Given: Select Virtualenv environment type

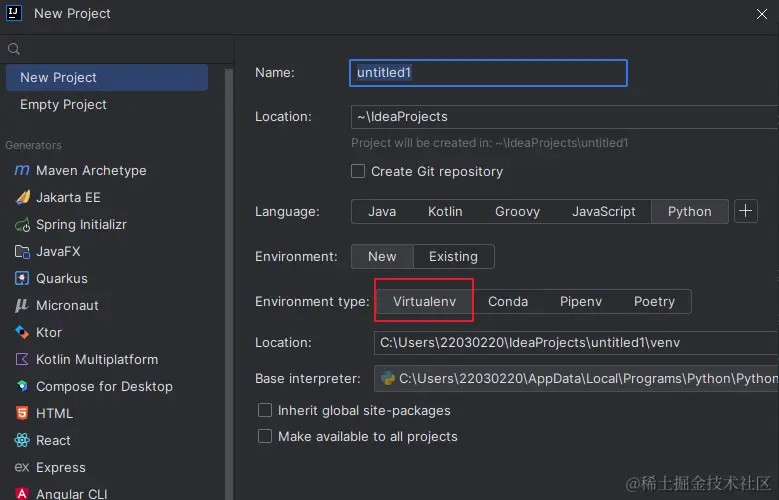Looking at the screenshot, I should click(x=424, y=302).
